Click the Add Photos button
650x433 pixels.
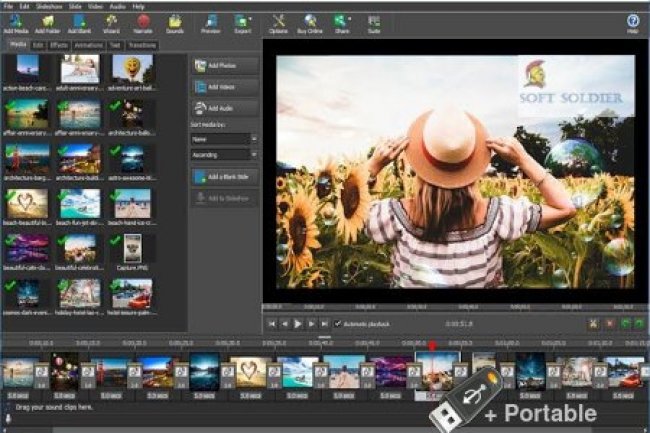point(224,65)
